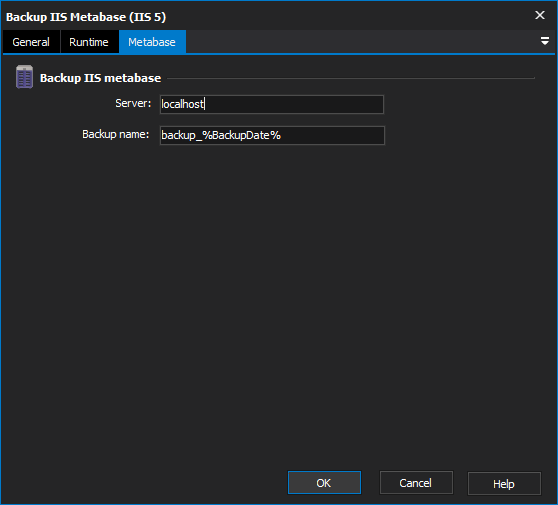Click the "Backup IIS metabase" section heading
The width and height of the screenshot is (558, 505).
(100, 78)
